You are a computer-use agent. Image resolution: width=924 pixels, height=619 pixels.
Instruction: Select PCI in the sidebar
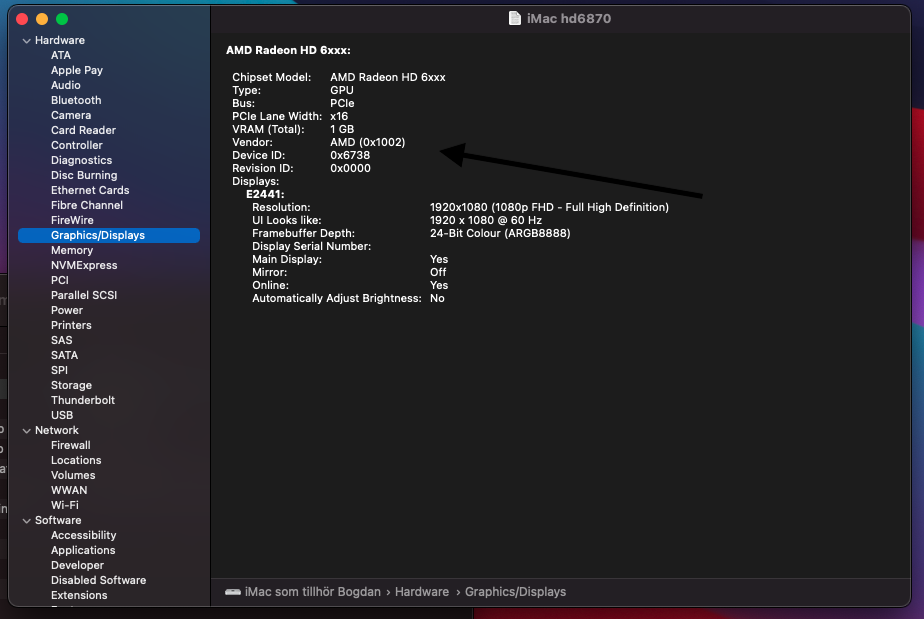coord(60,280)
